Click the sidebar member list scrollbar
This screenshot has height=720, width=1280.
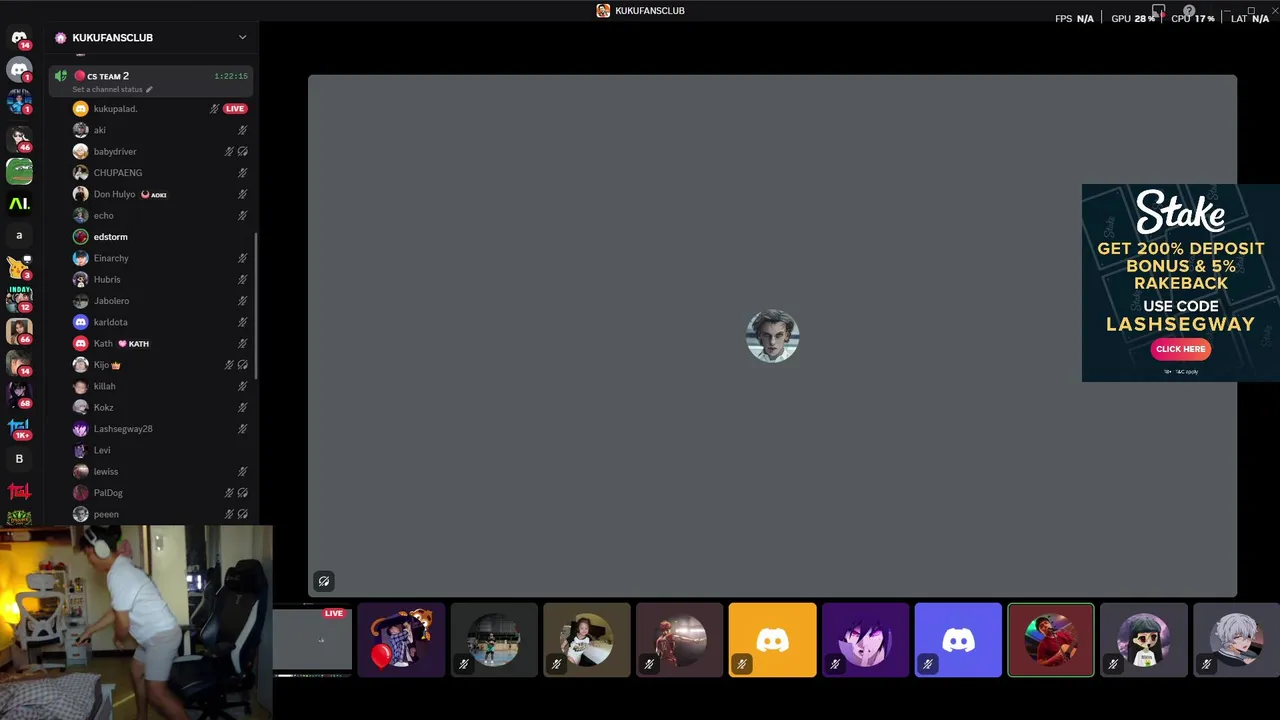(x=256, y=306)
